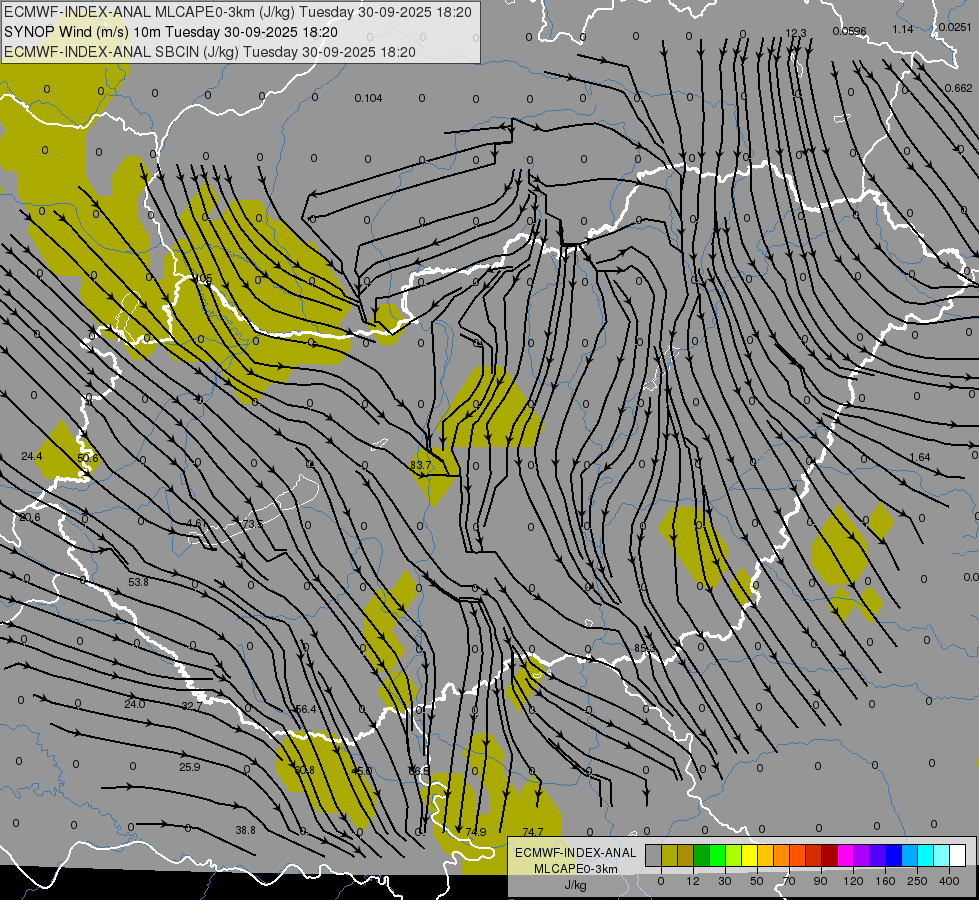Click the 30 tick label in the legend
Viewport: 979px width, 900px height.
(x=724, y=881)
